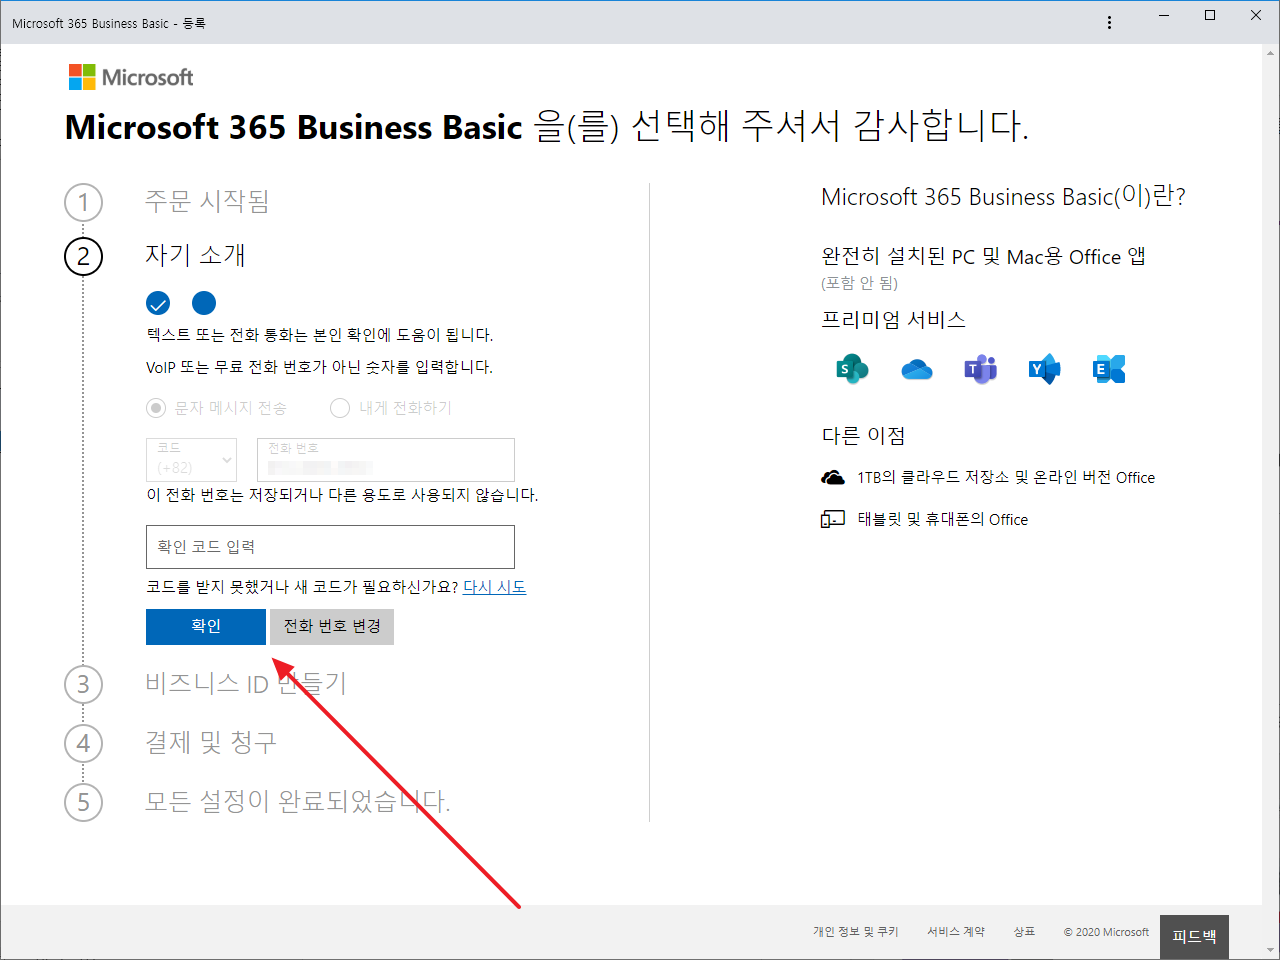Click the black cloud storage icon

pyautogui.click(x=833, y=478)
